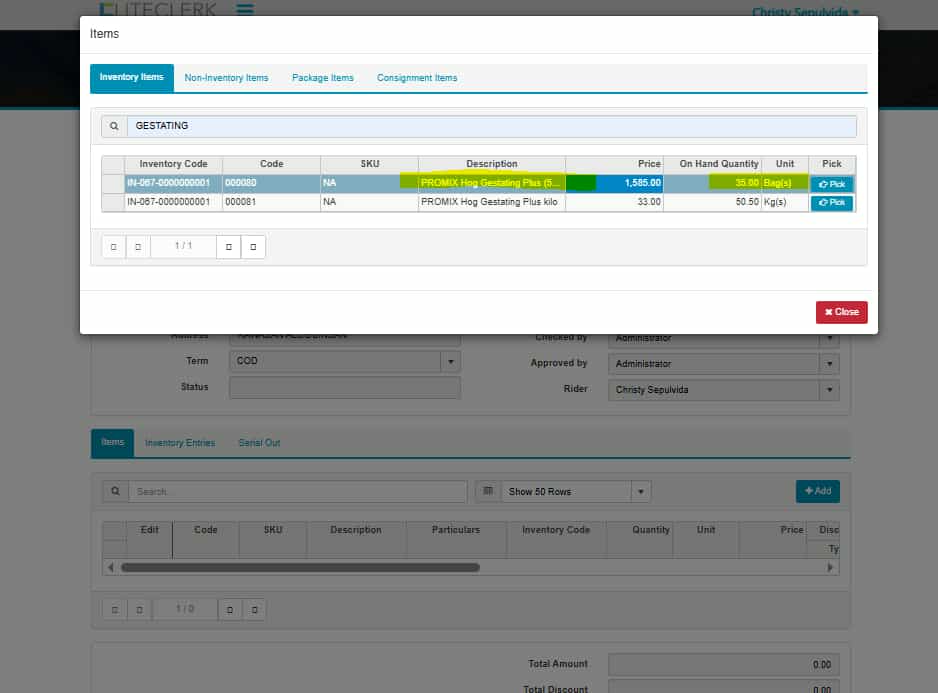The image size is (938, 693).
Task: Select row checkbox for code 000081
Action: click(113, 203)
